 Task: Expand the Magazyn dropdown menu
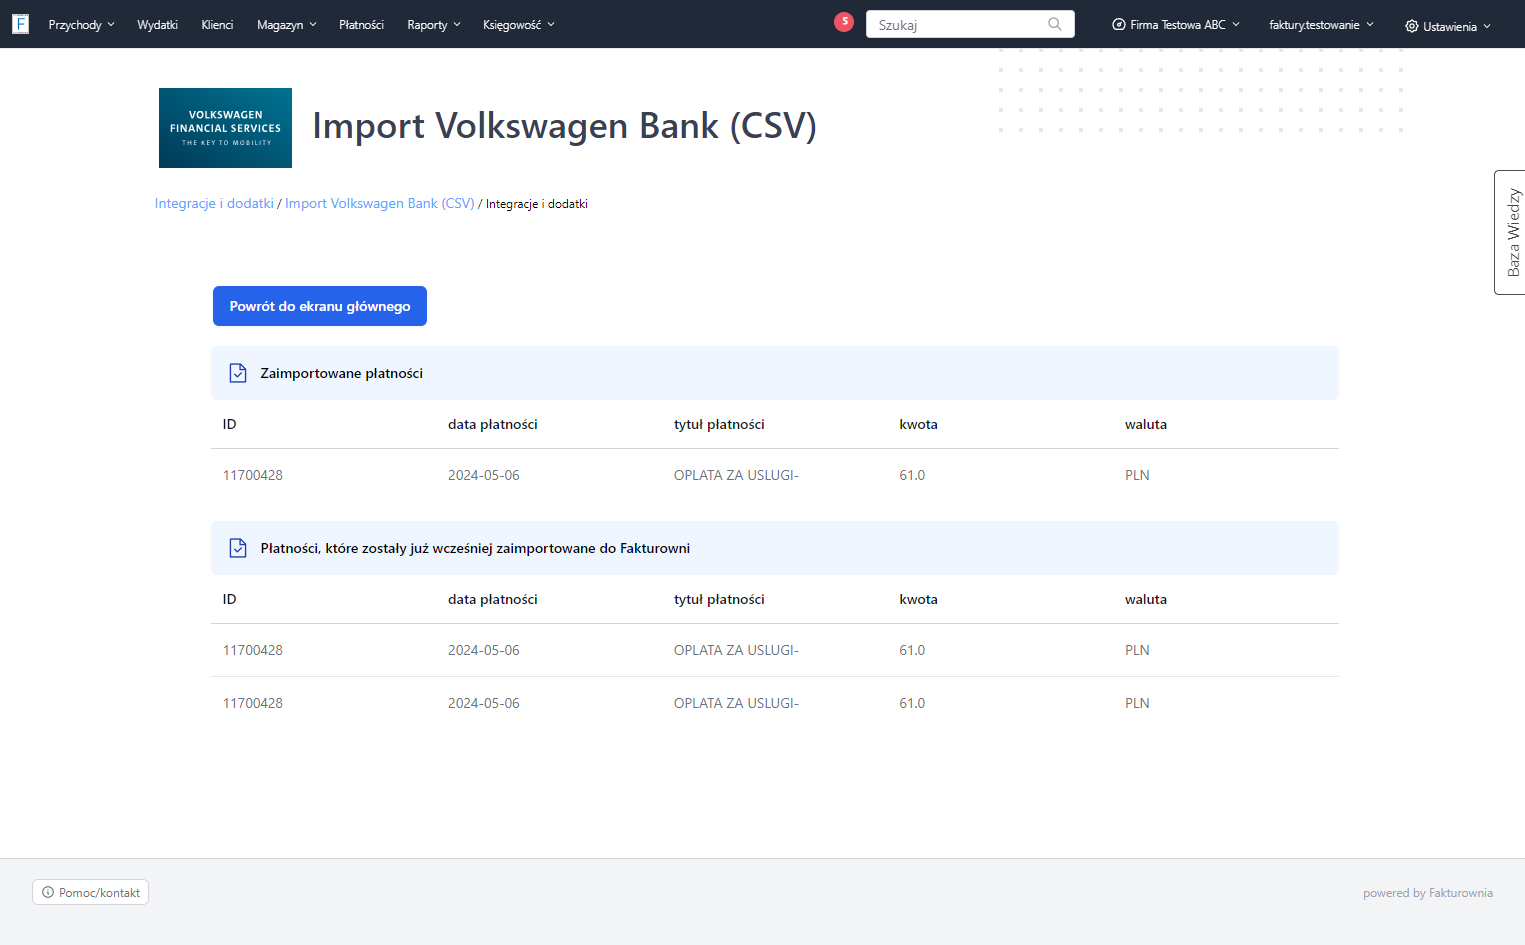coord(286,25)
